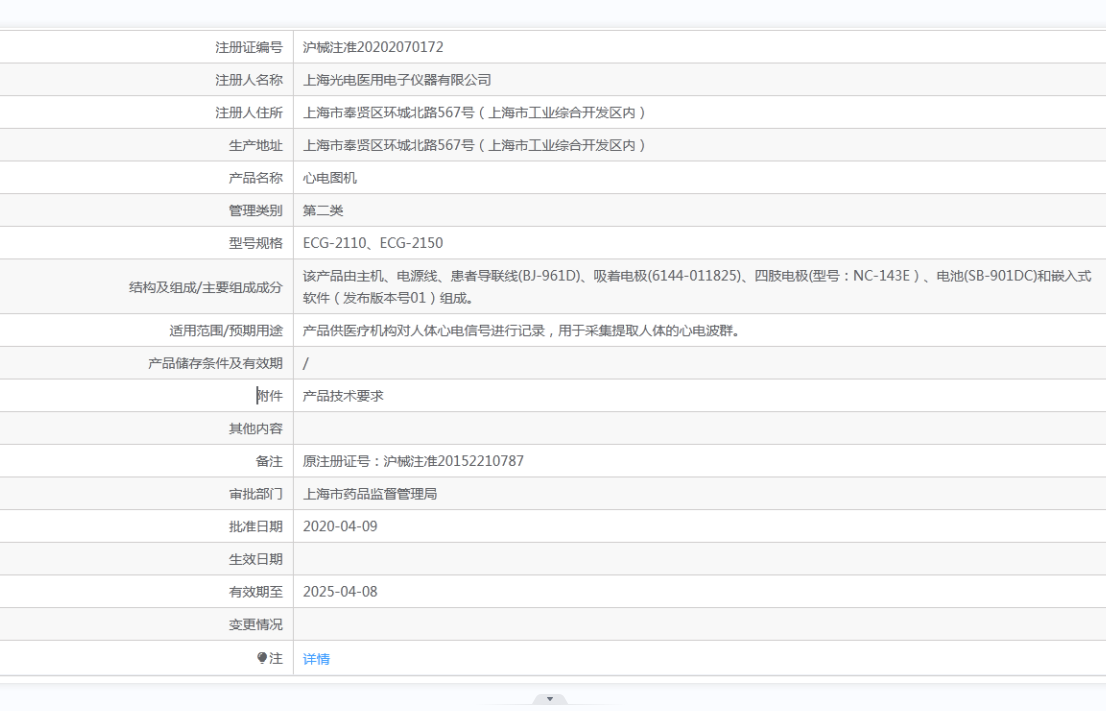Click the 型号规格 label
Viewport: 1106px width, 711px height.
[x=255, y=243]
